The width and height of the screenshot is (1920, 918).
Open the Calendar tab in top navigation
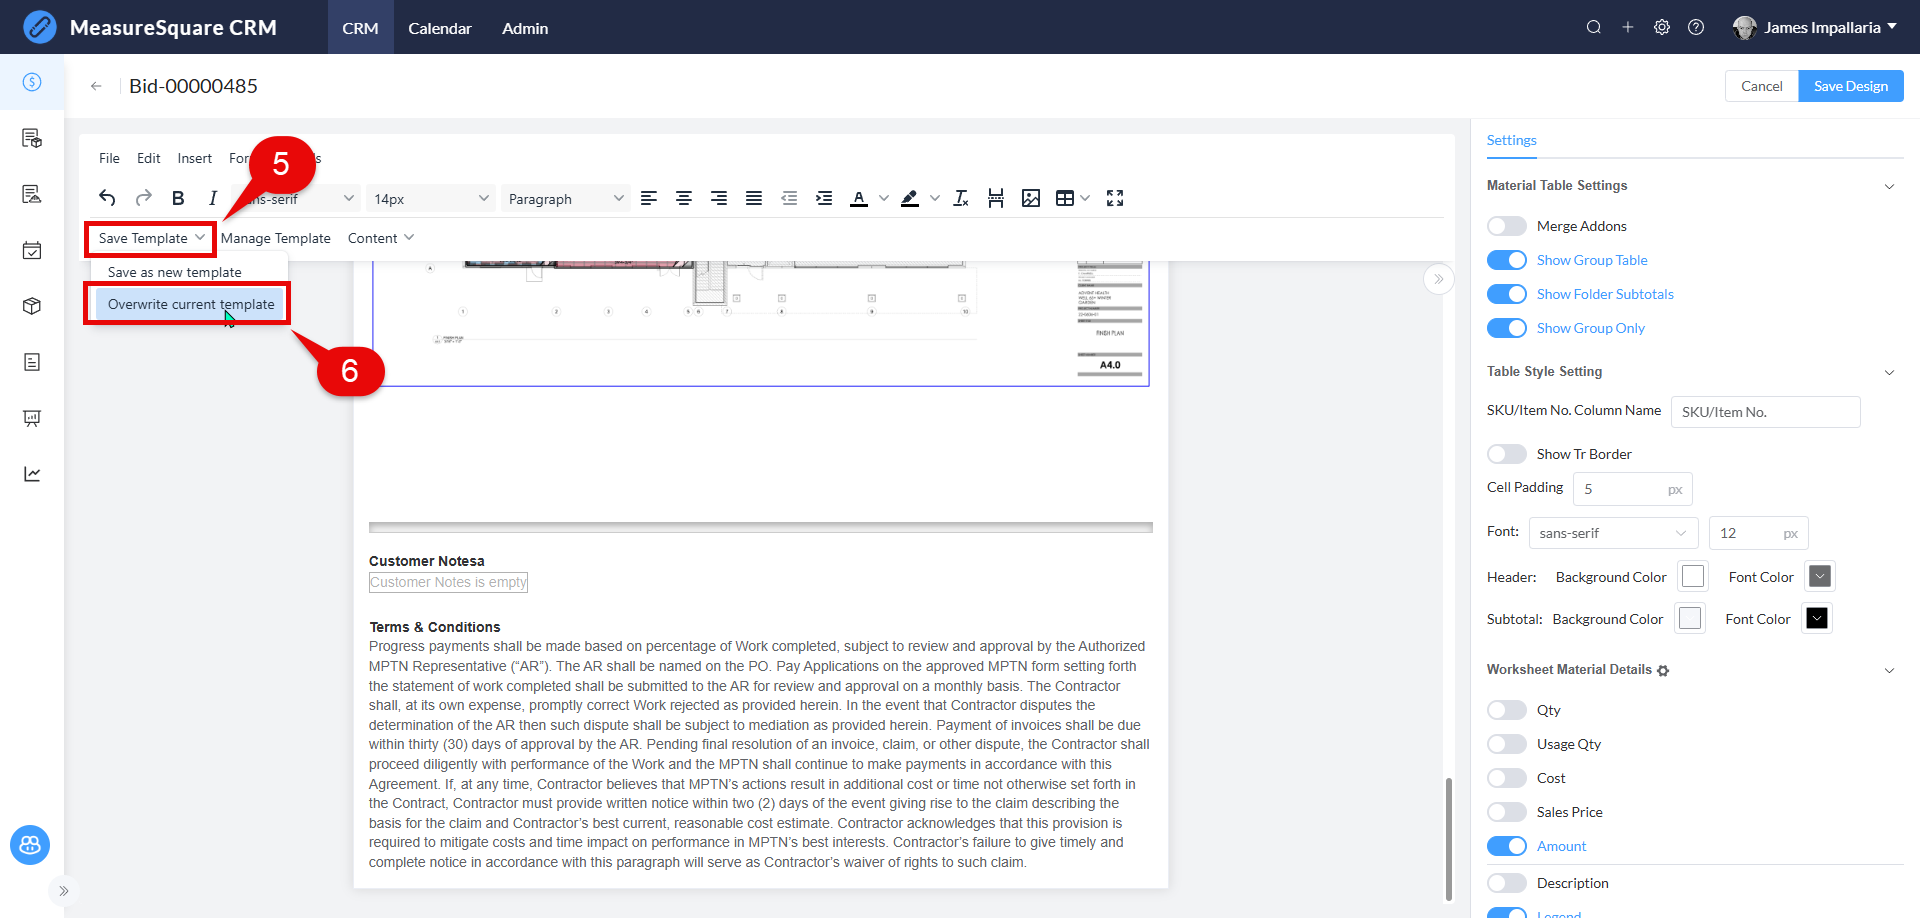click(440, 28)
